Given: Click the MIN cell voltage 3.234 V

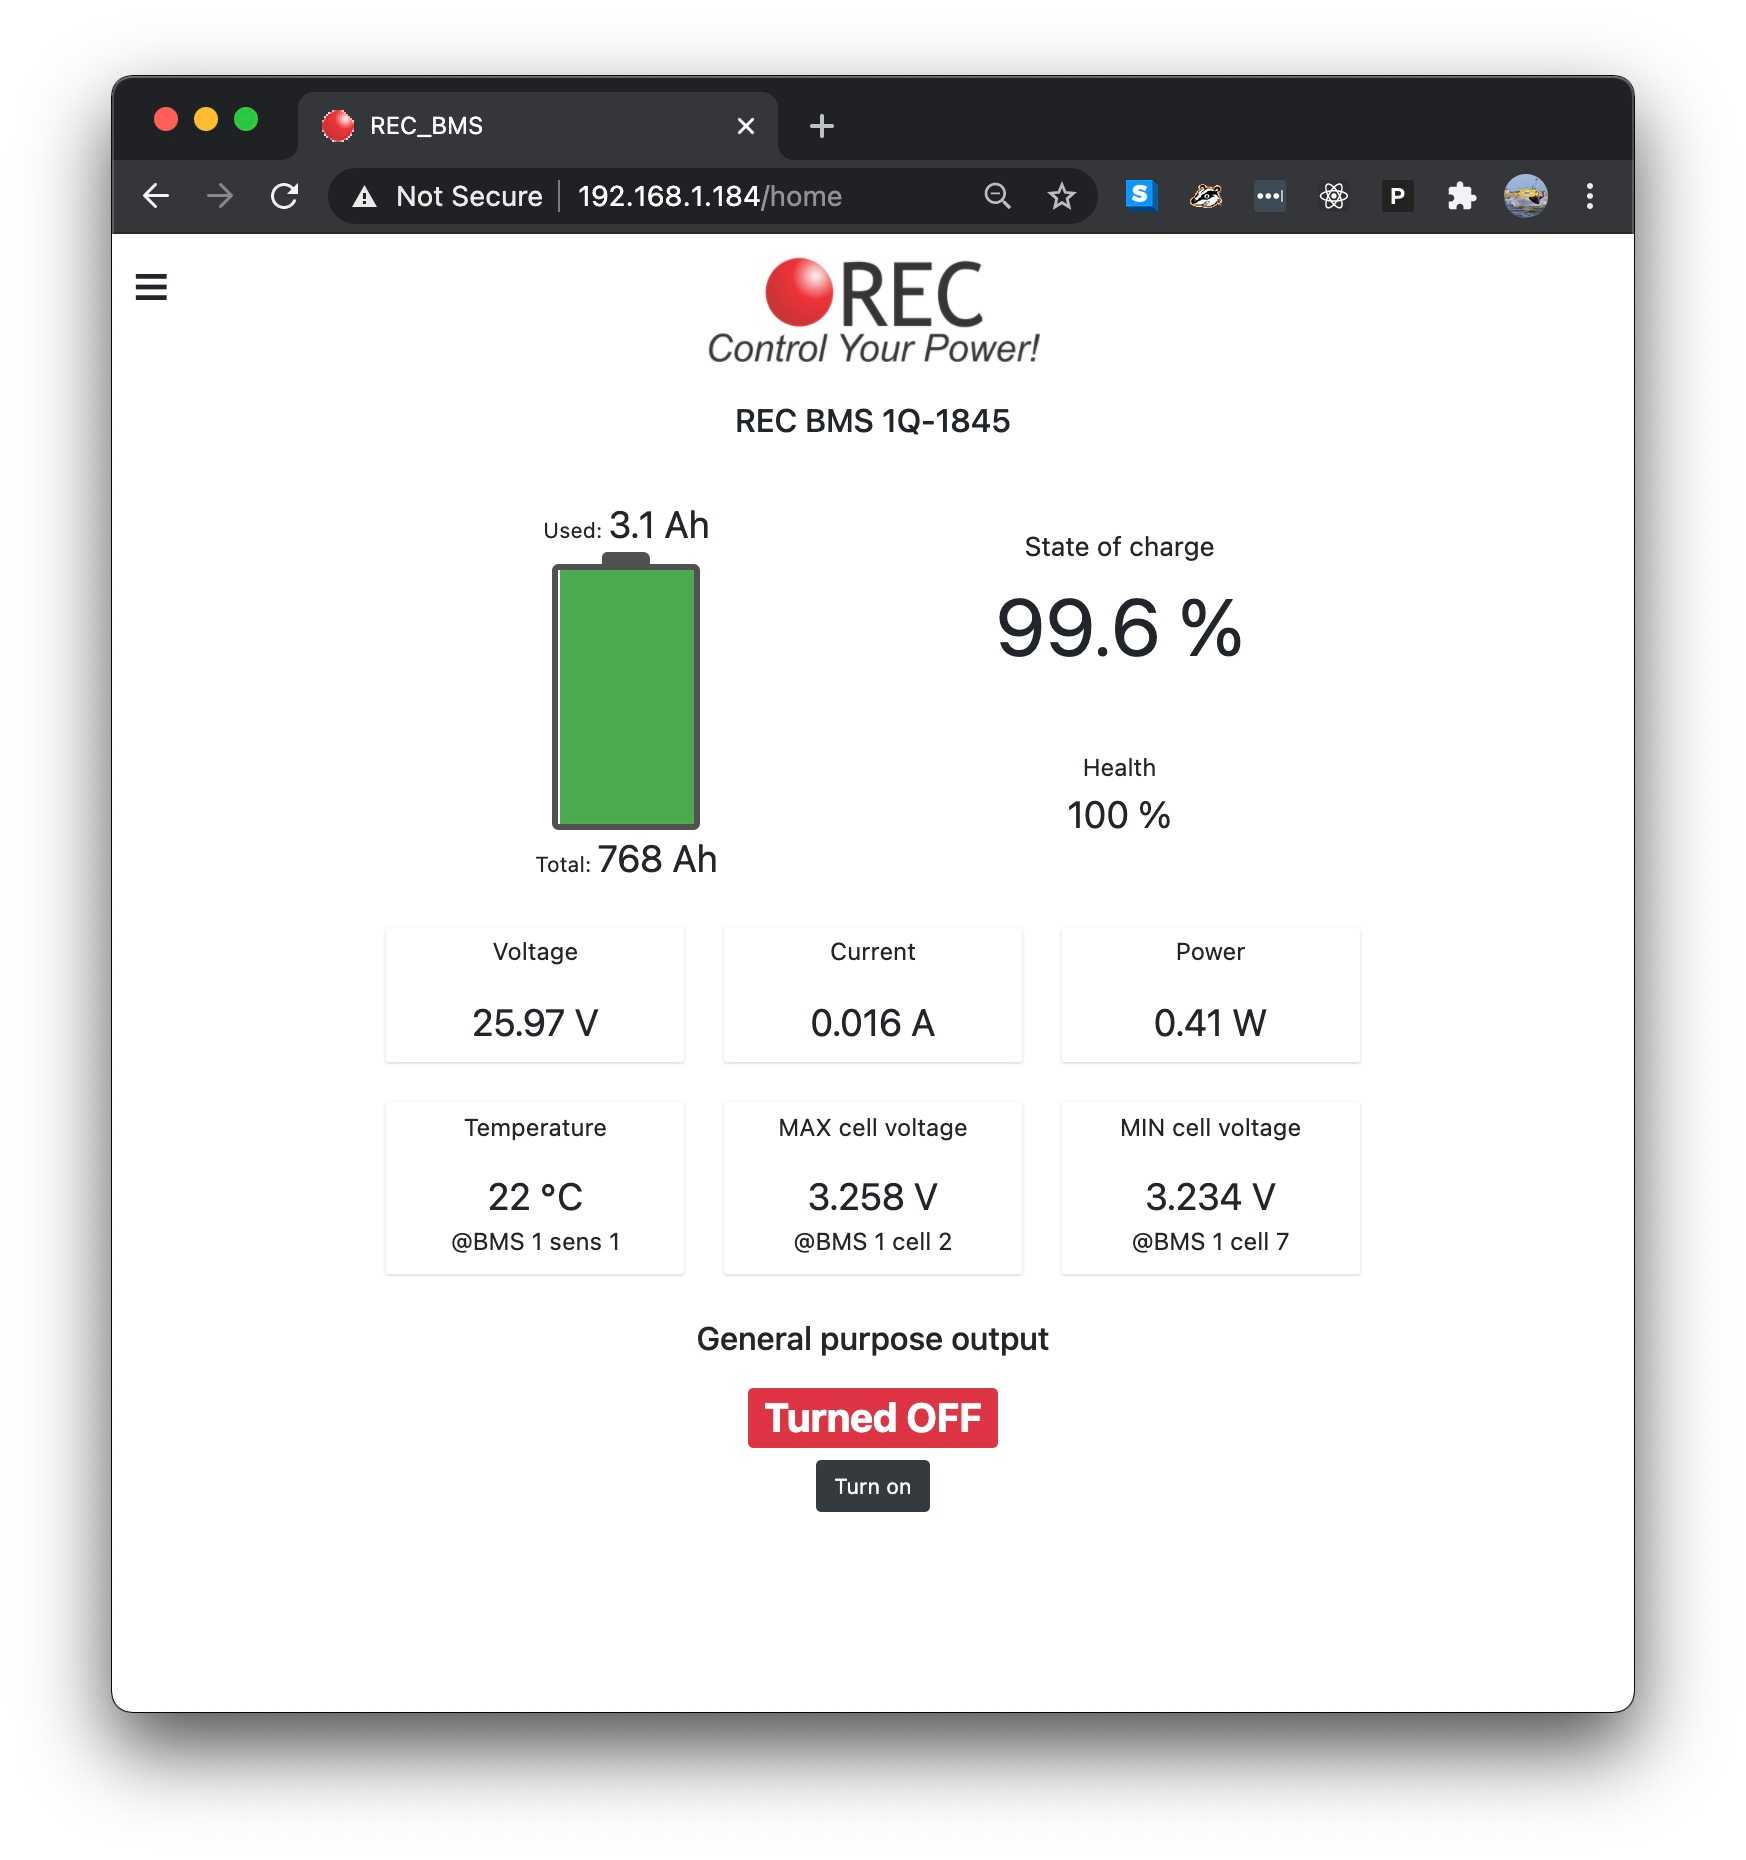Looking at the screenshot, I should pos(1210,1197).
